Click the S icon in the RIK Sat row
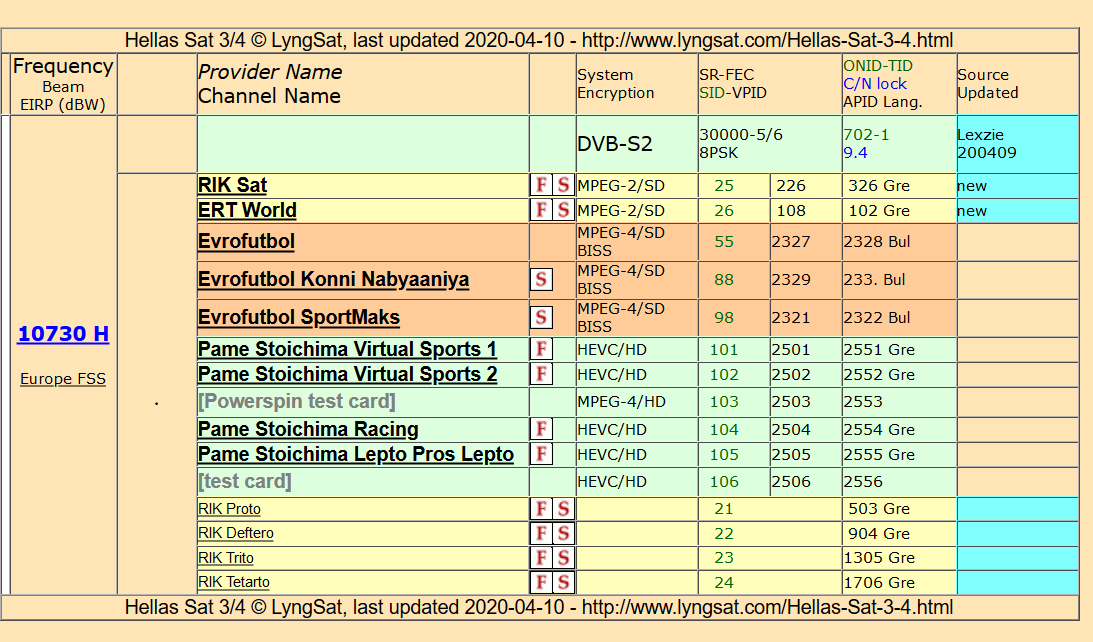 [563, 185]
